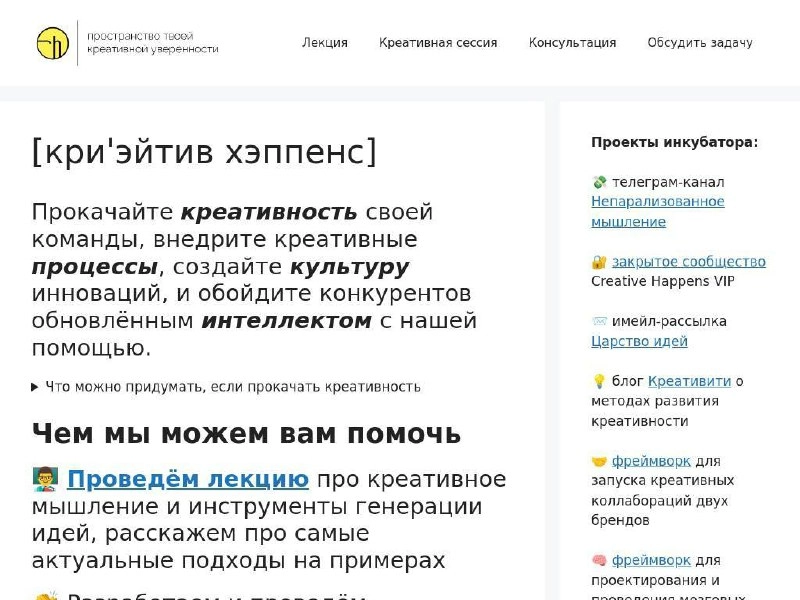Visit the Царство идей newsletter link

pos(639,341)
